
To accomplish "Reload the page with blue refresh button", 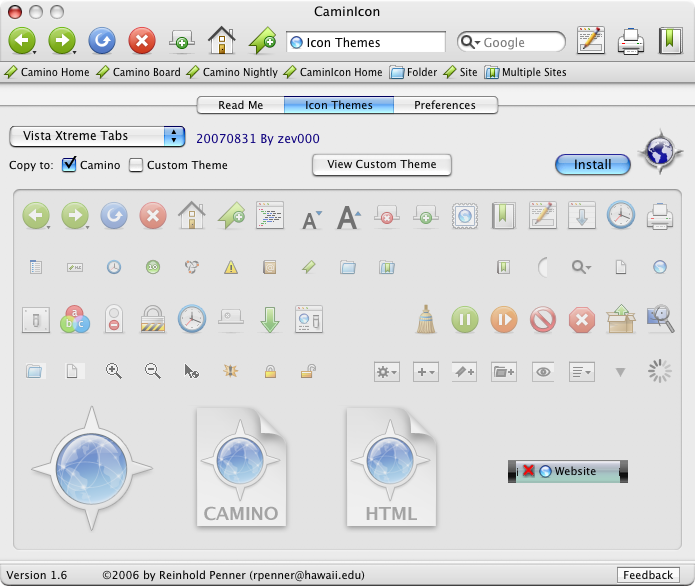I will [102, 41].
